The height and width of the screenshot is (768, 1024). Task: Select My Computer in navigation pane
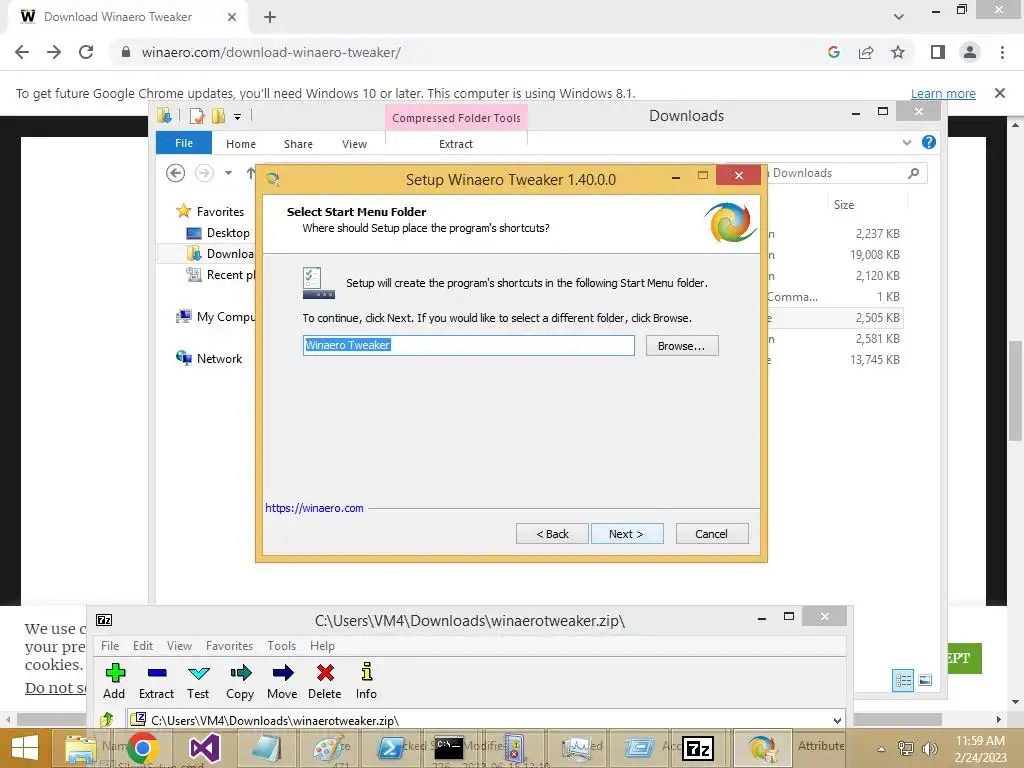pos(216,317)
